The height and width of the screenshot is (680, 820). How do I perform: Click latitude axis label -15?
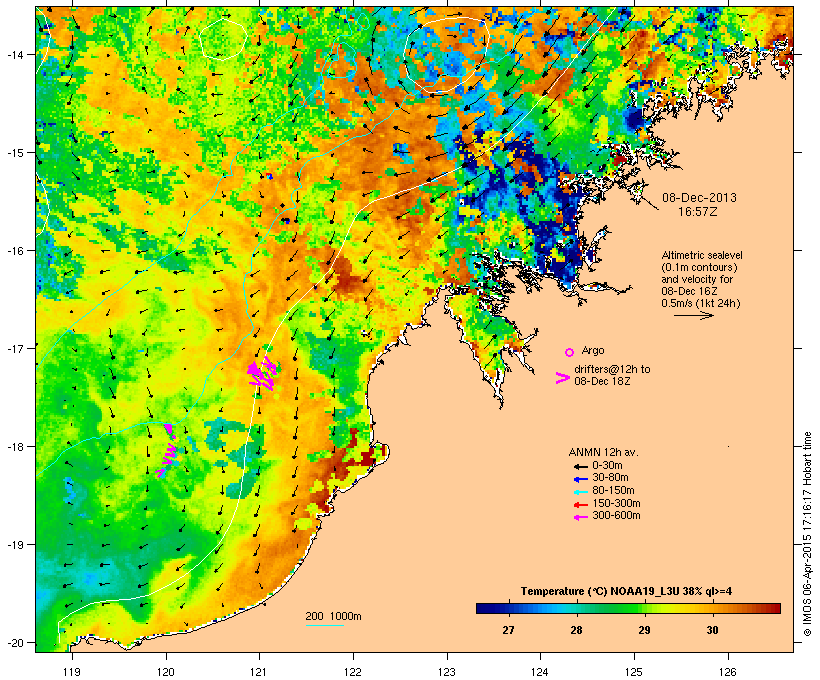click(x=14, y=153)
